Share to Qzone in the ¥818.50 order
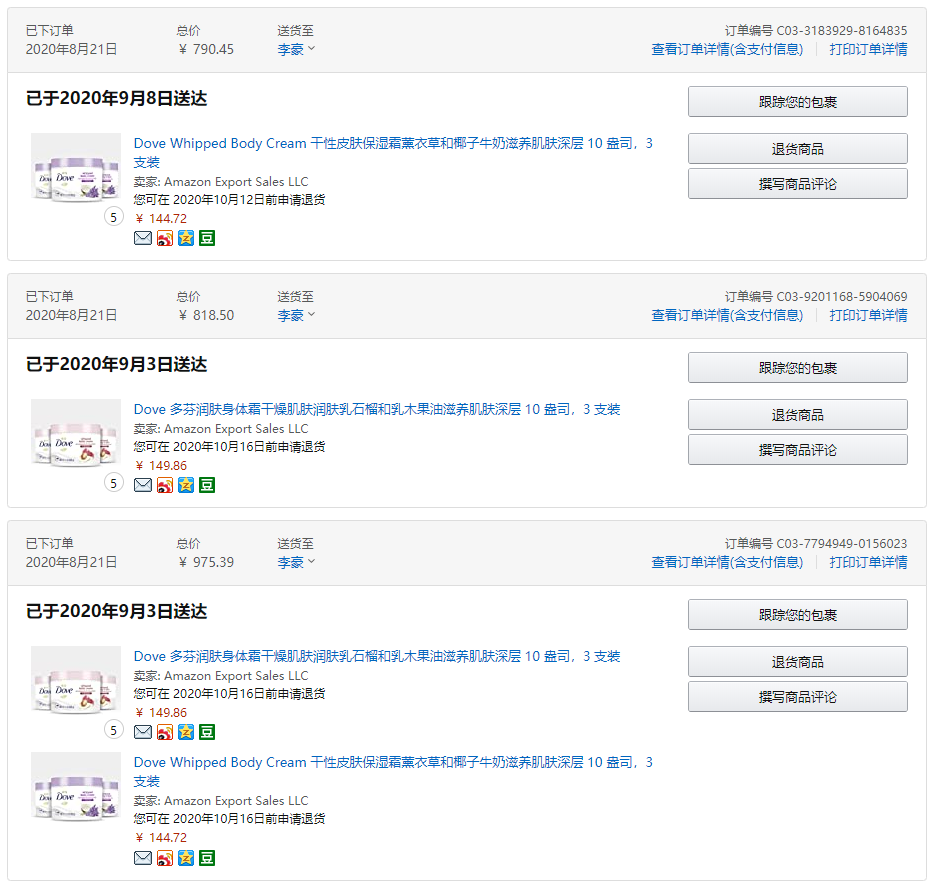The image size is (936, 887). (186, 485)
